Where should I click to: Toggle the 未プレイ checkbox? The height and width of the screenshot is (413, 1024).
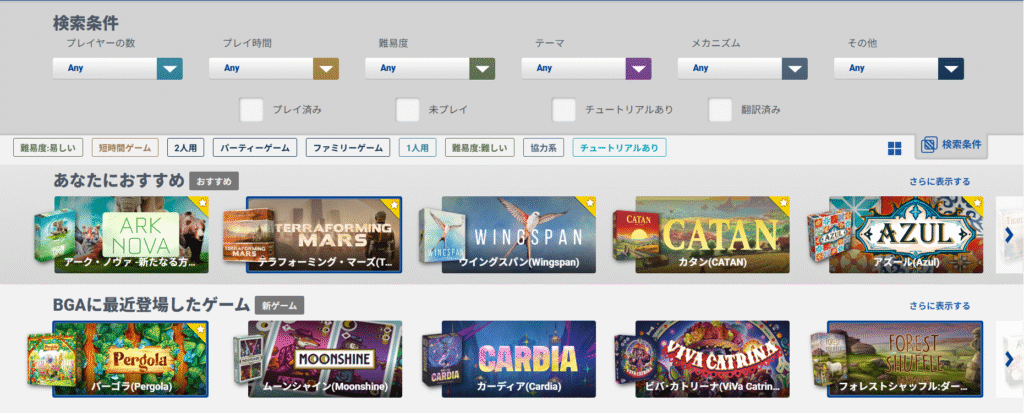point(408,109)
